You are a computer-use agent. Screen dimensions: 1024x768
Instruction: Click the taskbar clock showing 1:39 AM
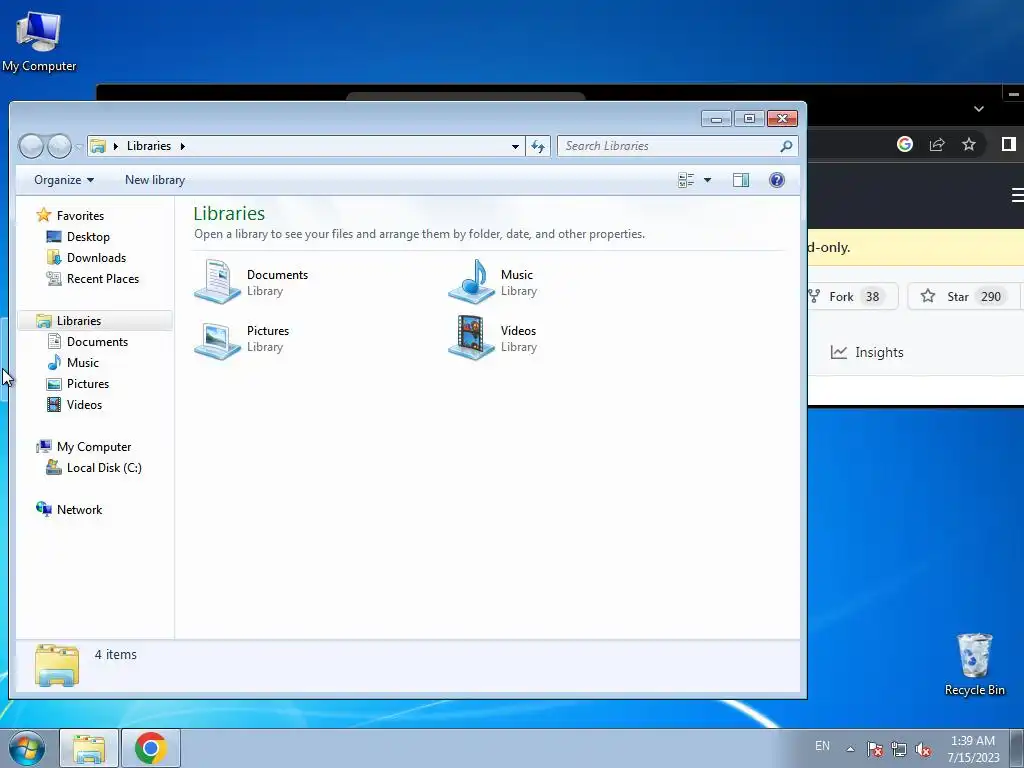pyautogui.click(x=973, y=748)
